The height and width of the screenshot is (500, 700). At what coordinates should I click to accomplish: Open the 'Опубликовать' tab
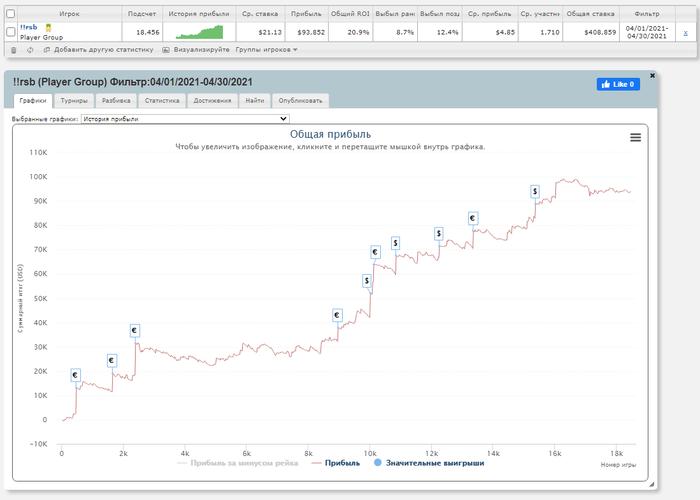click(x=300, y=100)
